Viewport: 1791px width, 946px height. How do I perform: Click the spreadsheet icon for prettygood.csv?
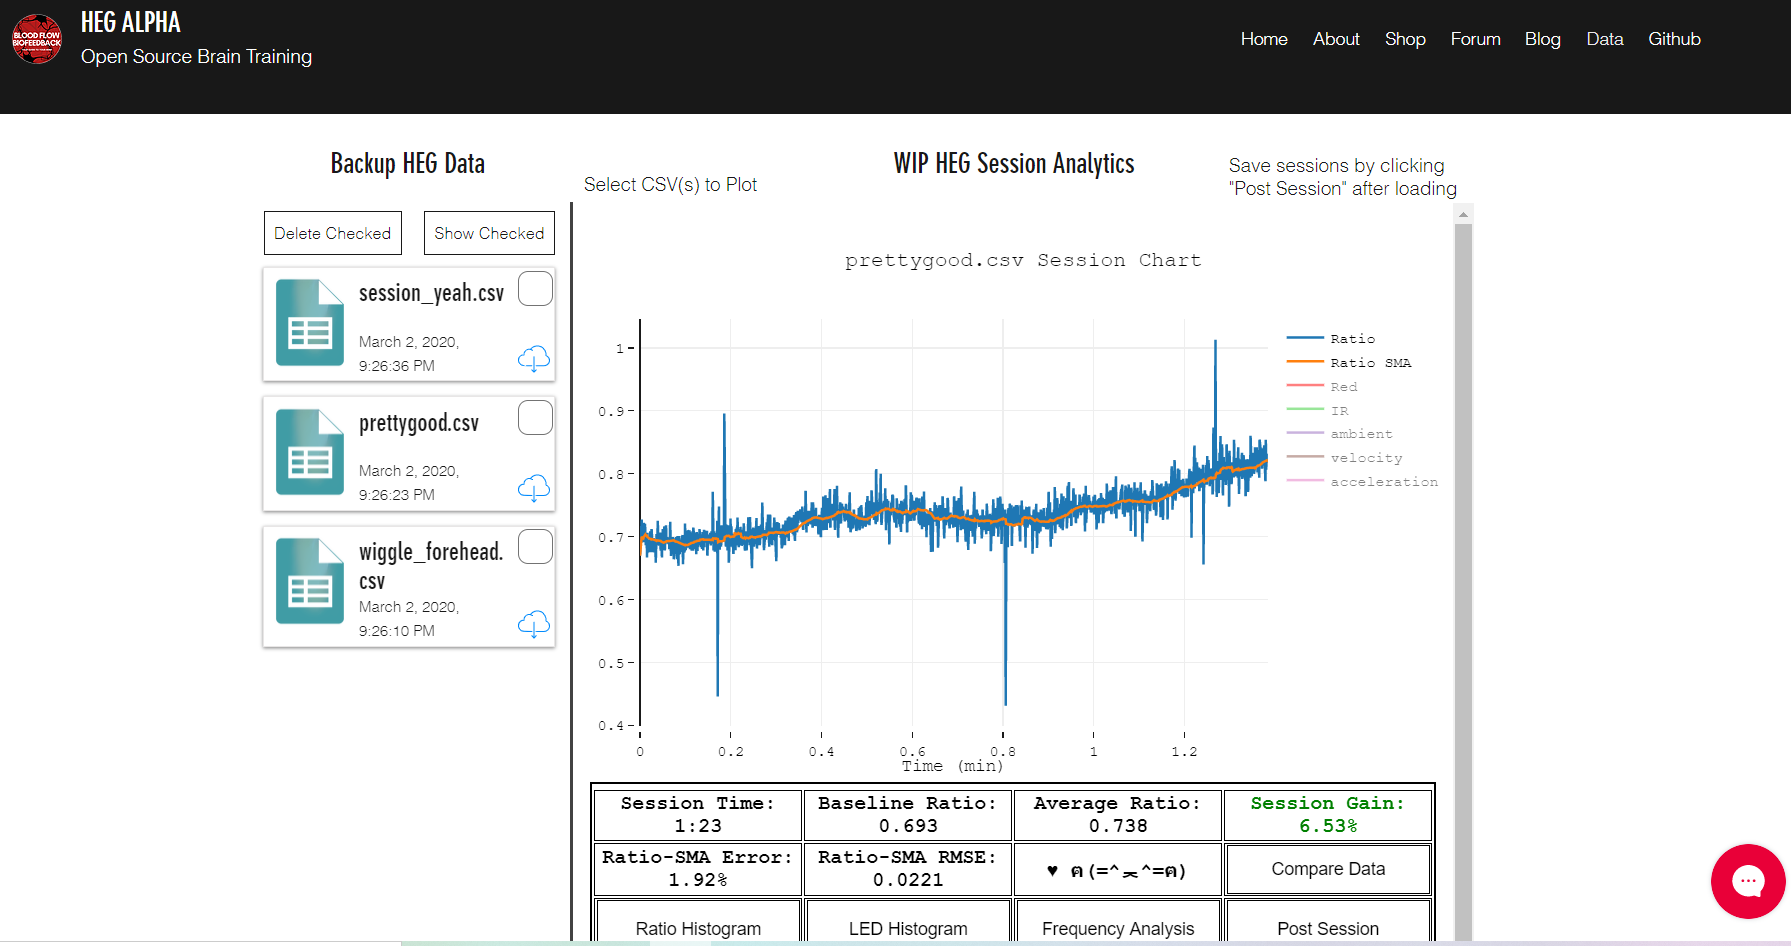[310, 453]
